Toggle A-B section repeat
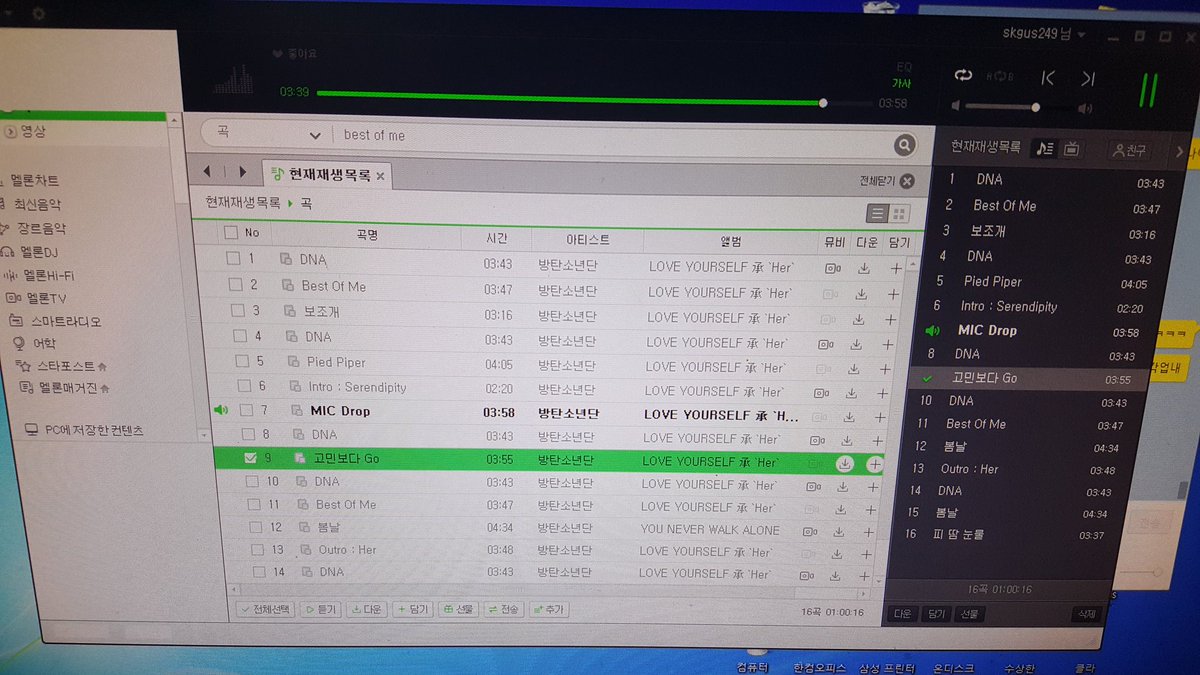This screenshot has width=1200, height=675. click(x=1001, y=77)
